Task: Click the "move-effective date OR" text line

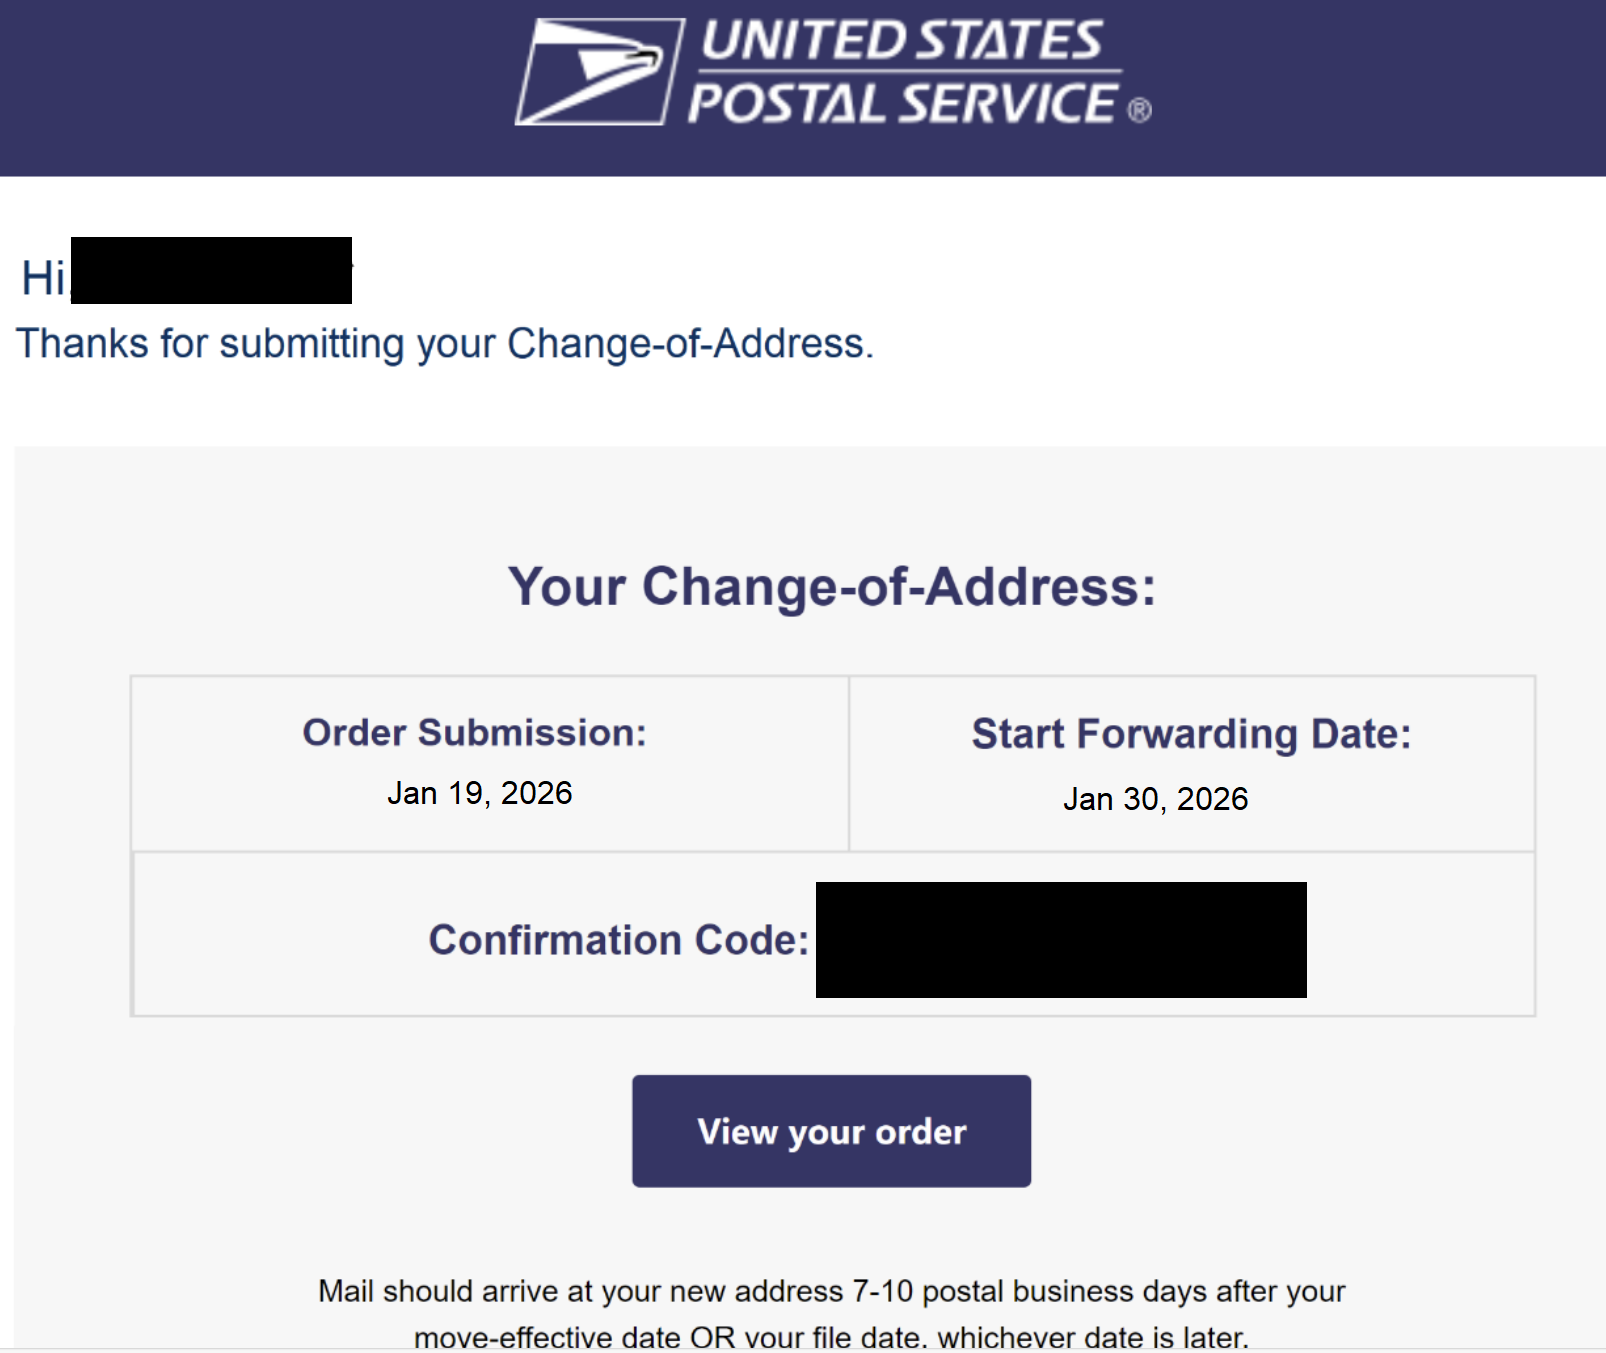Action: pyautogui.click(x=831, y=1337)
